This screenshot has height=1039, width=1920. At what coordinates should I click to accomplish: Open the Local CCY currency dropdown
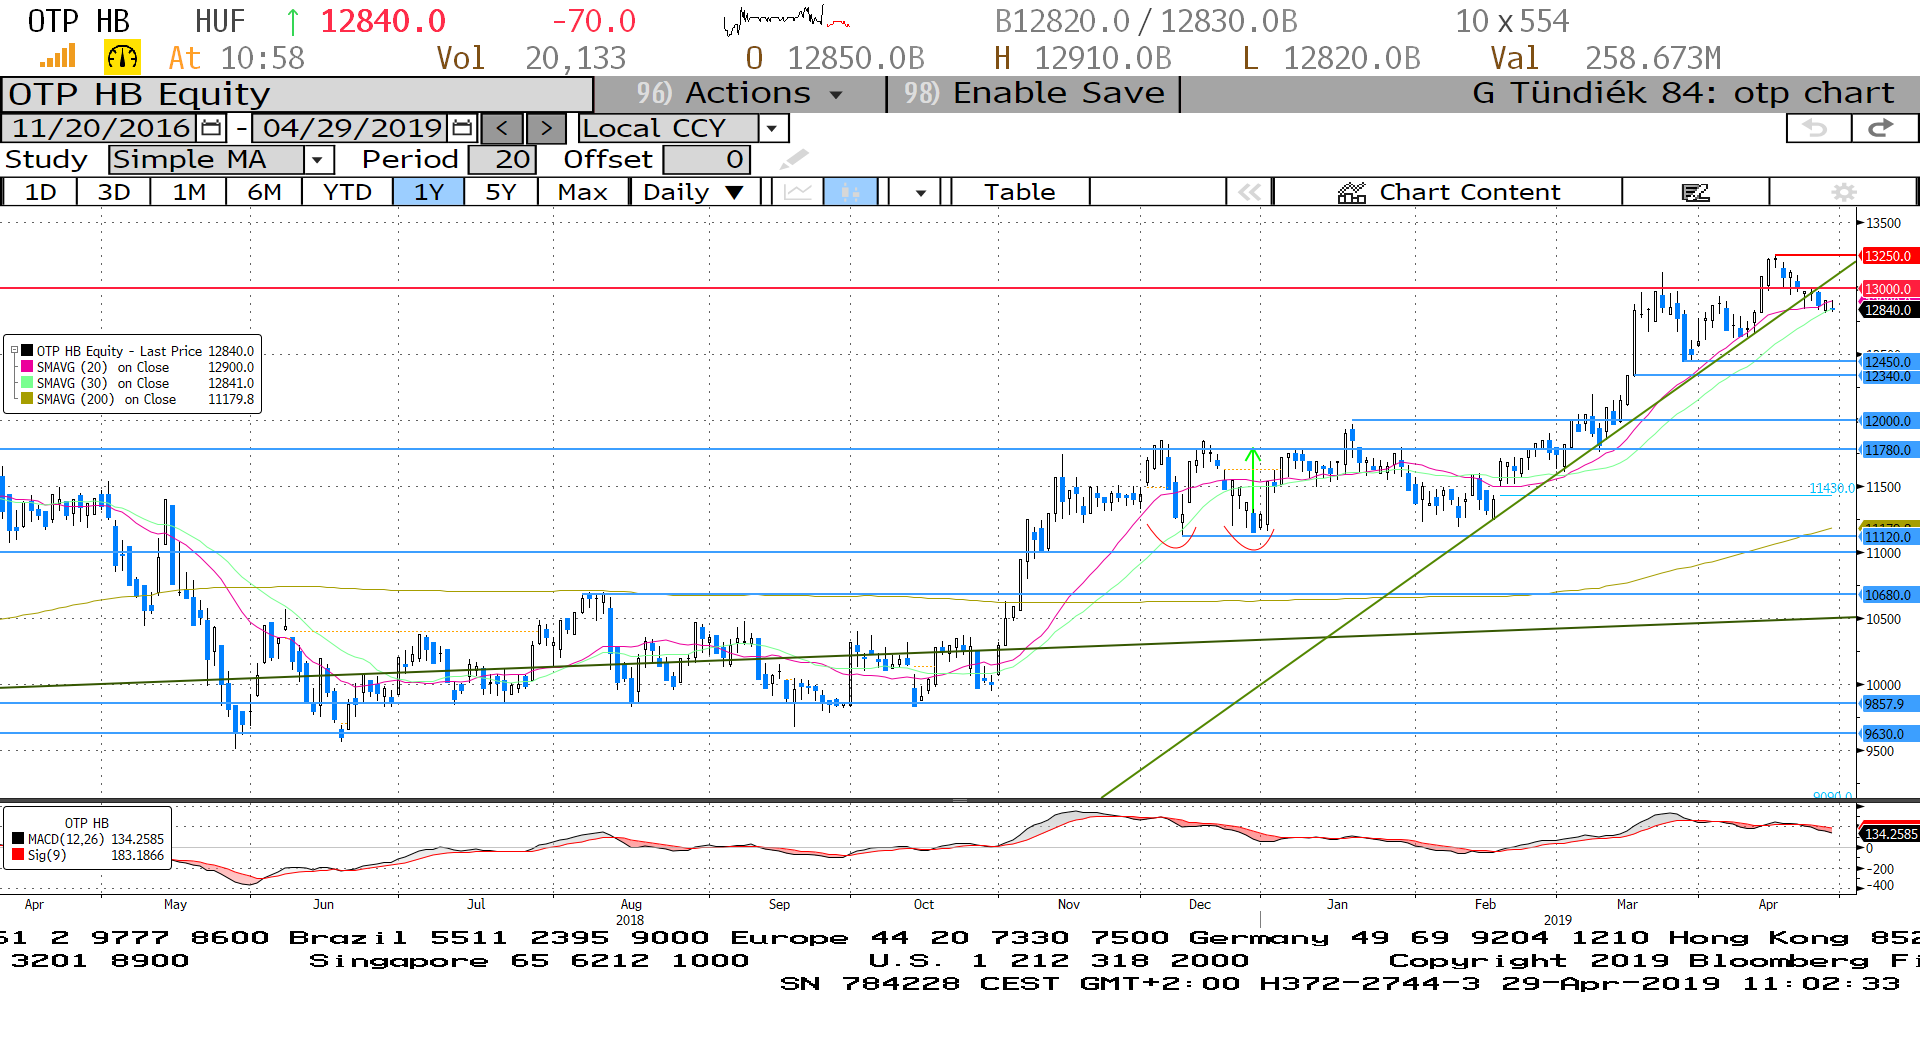pyautogui.click(x=771, y=128)
